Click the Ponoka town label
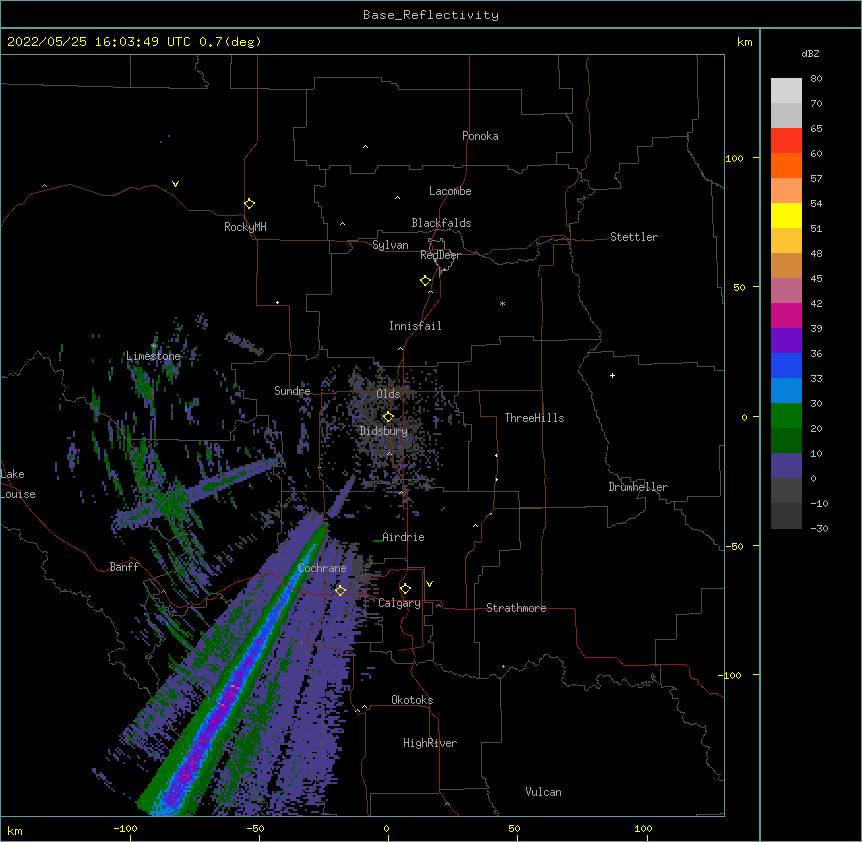The width and height of the screenshot is (862, 842). pos(480,136)
